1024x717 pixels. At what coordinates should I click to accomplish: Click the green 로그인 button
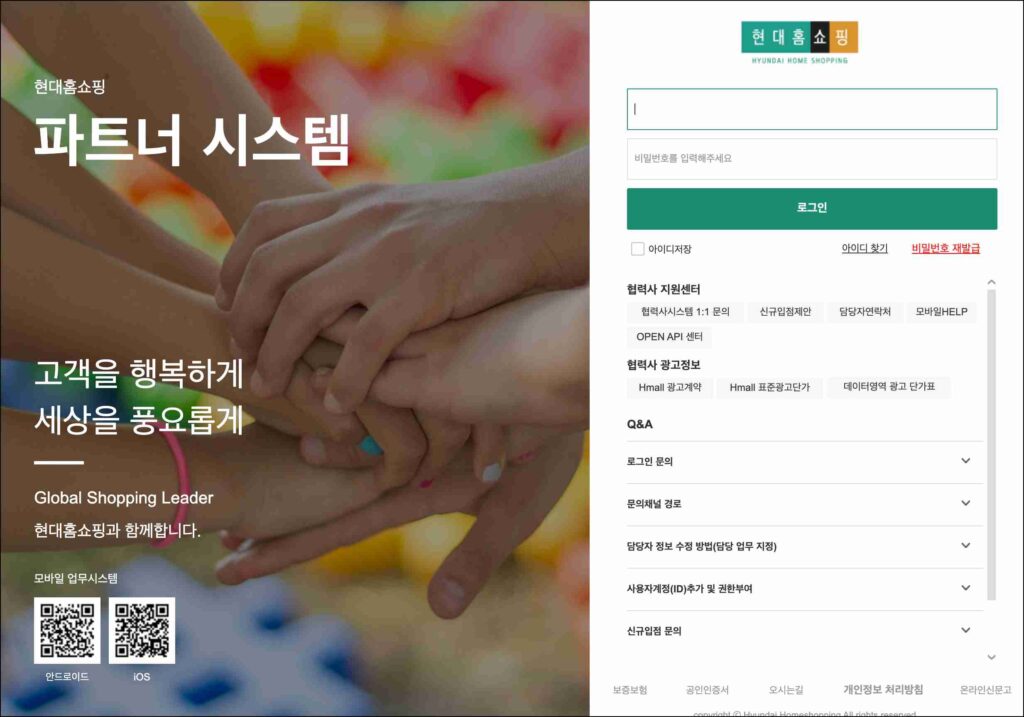(x=812, y=208)
